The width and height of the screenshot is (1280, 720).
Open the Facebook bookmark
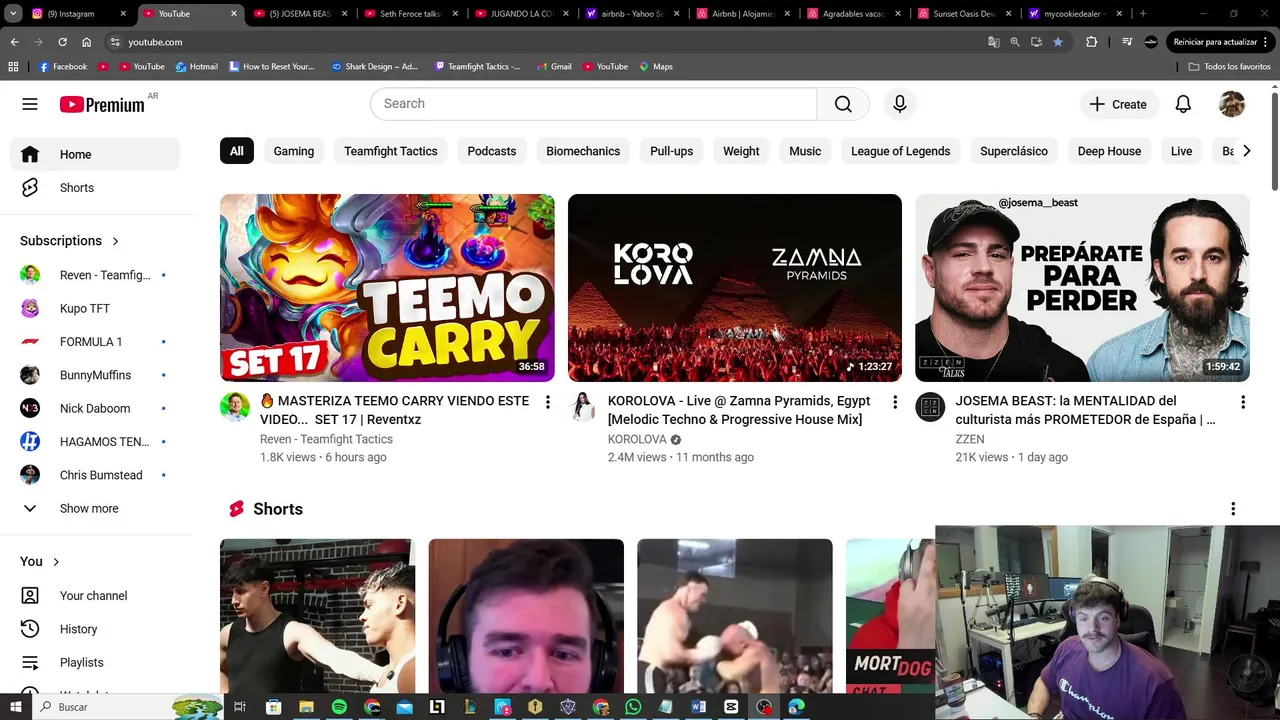63,66
